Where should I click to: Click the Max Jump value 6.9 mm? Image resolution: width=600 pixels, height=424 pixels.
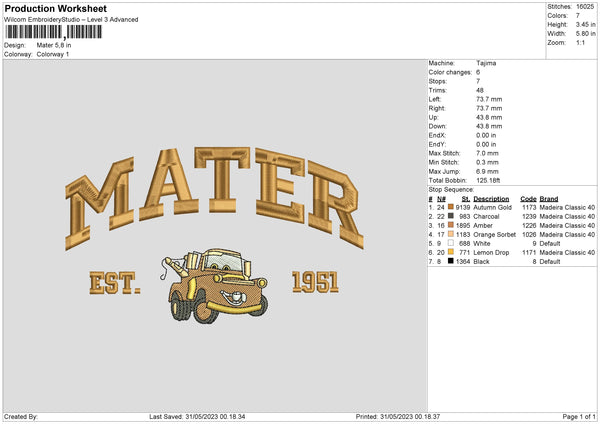[x=487, y=171]
